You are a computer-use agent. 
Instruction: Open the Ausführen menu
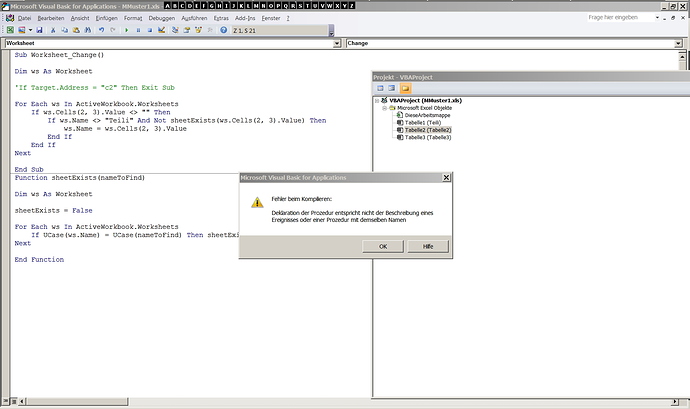pyautogui.click(x=194, y=18)
